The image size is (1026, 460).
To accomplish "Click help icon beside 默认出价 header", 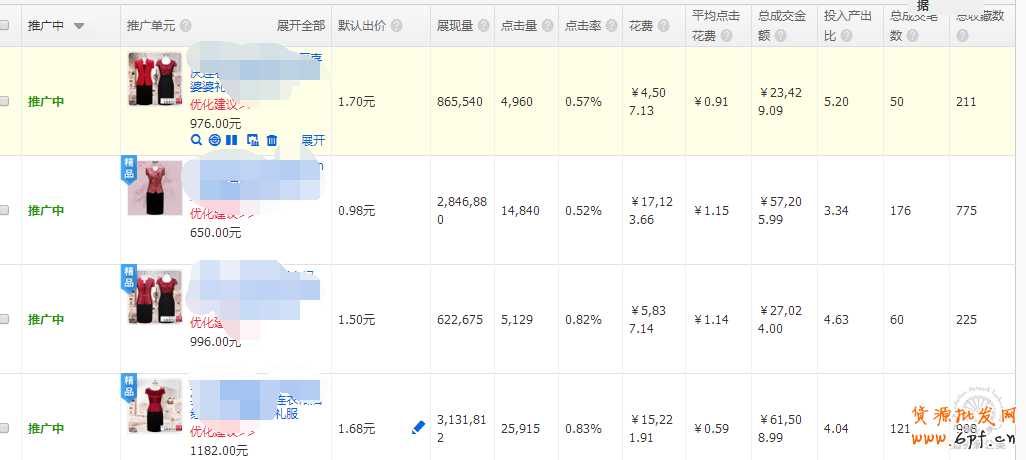I will pos(395,26).
